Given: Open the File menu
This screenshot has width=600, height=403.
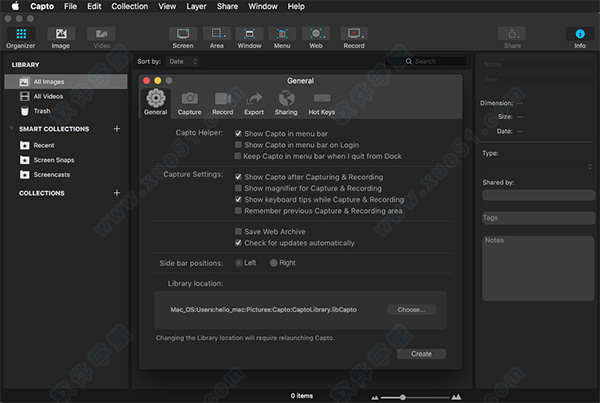Looking at the screenshot, I should pyautogui.click(x=70, y=6).
